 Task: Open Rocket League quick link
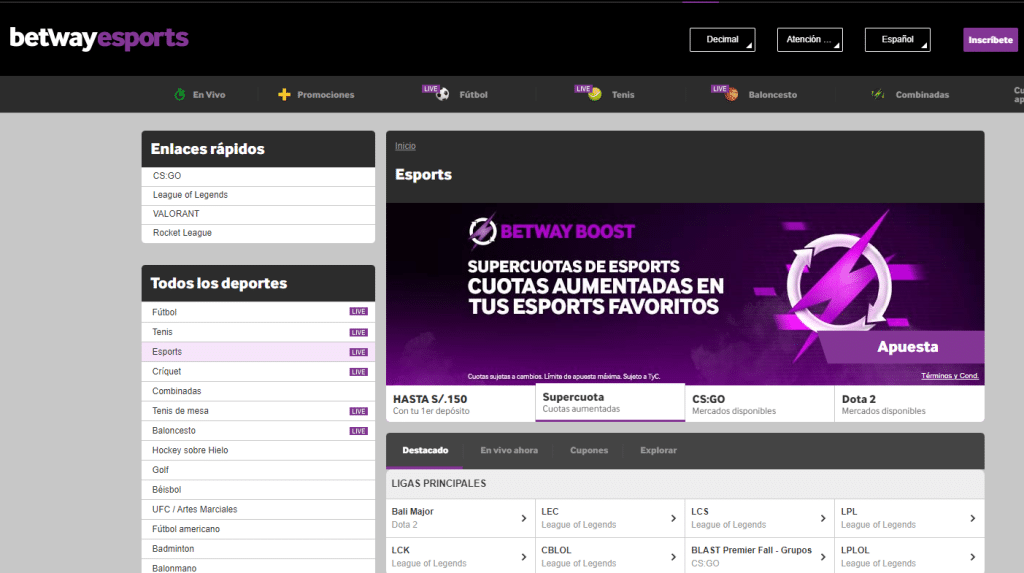(x=258, y=233)
